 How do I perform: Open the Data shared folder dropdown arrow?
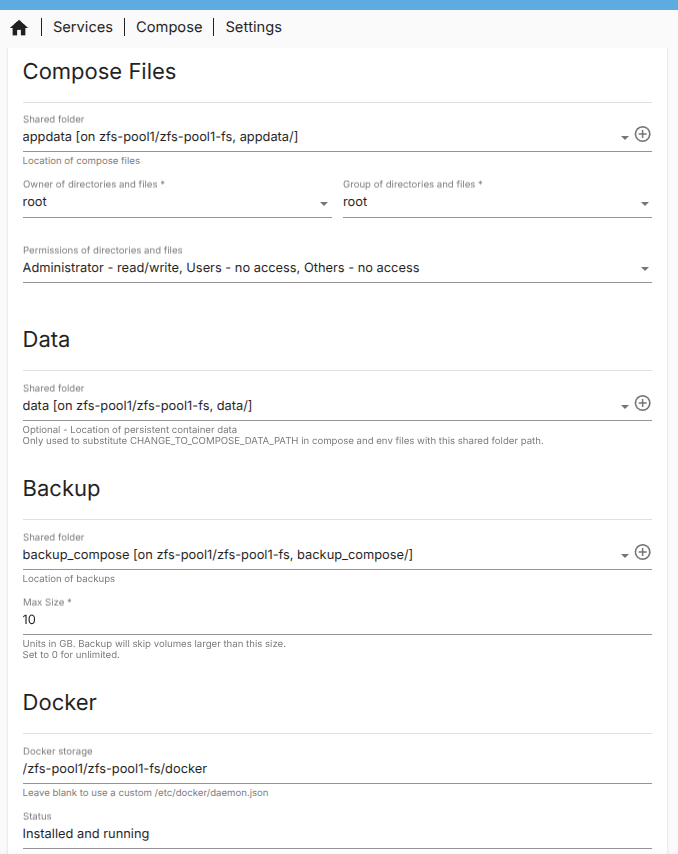coord(624,406)
